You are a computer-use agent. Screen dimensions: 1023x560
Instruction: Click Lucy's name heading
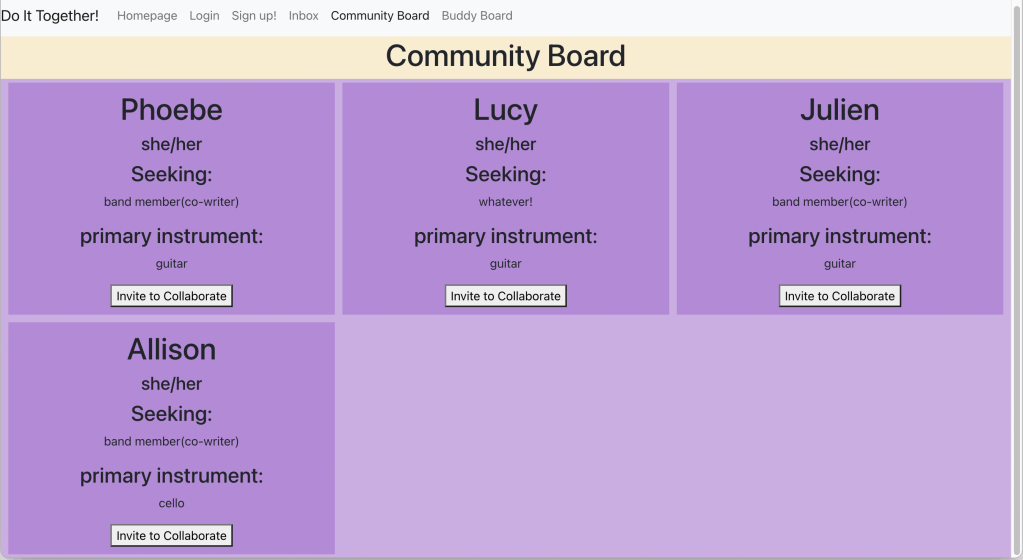pos(505,110)
